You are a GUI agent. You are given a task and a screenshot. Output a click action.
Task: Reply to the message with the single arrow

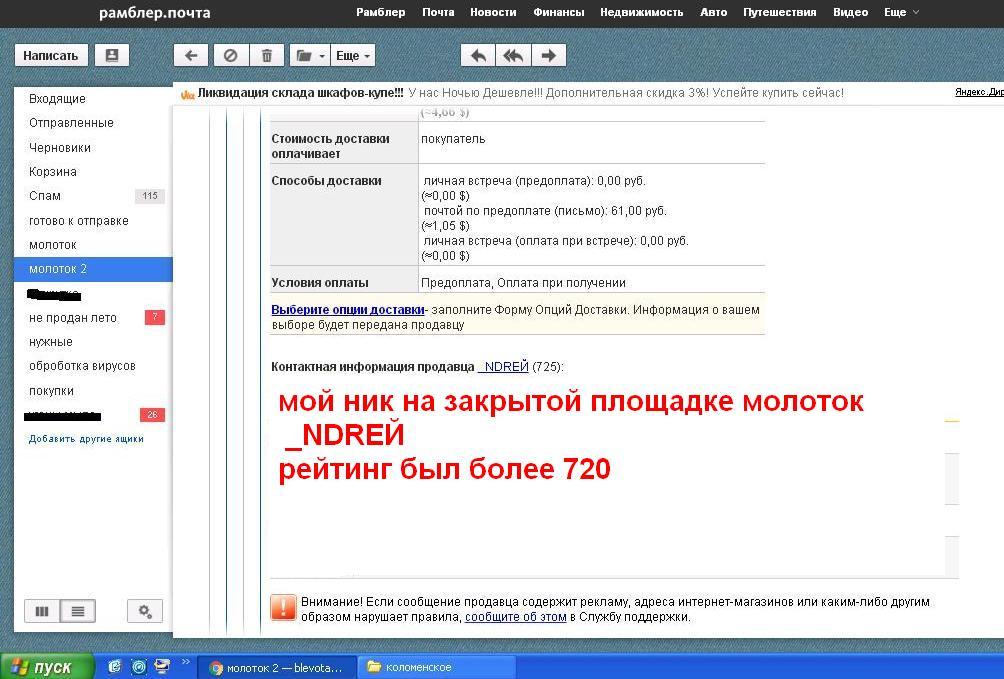click(x=478, y=56)
